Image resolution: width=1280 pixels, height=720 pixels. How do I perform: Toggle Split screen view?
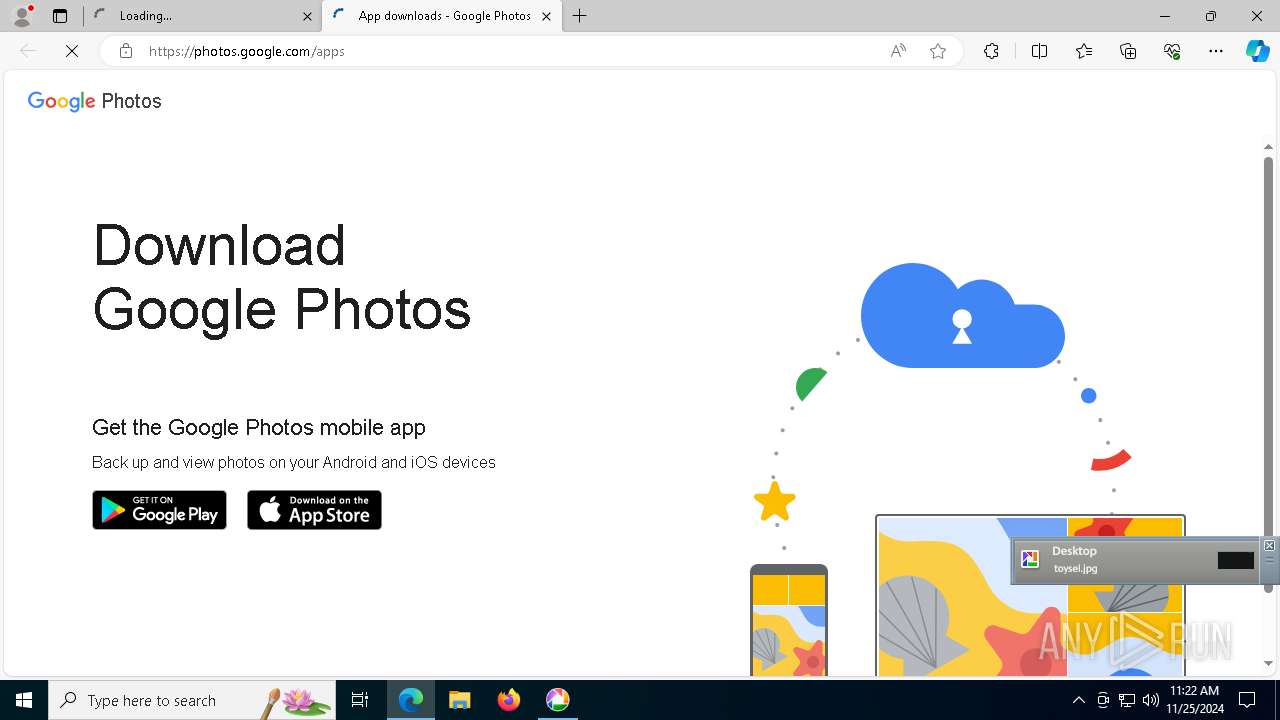(x=1039, y=51)
